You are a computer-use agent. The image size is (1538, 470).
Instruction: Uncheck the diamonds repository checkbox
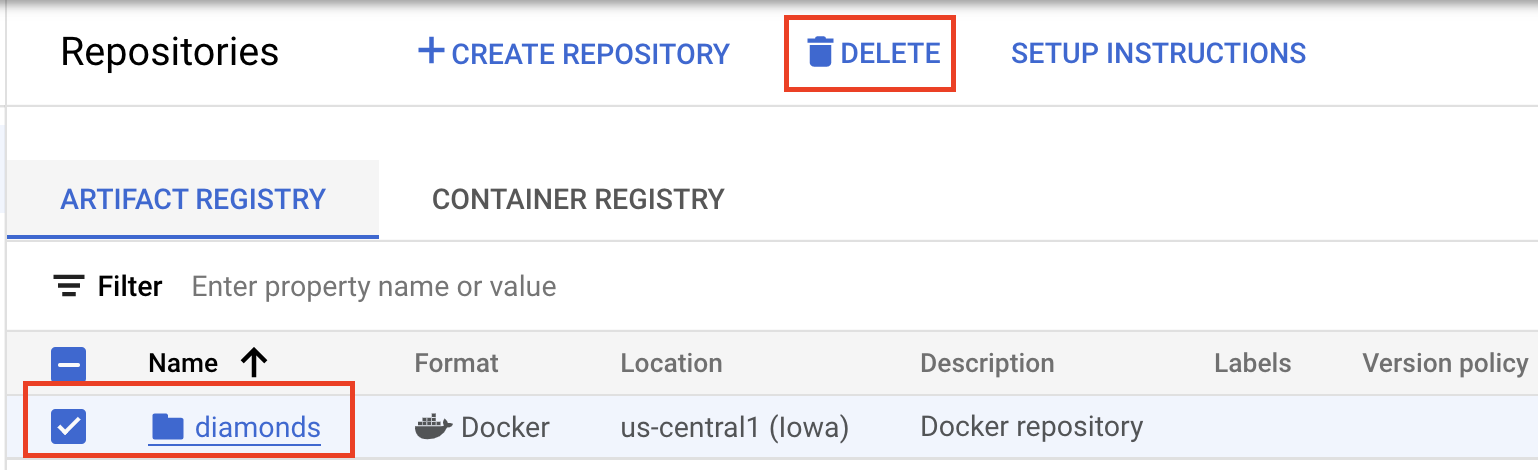(68, 427)
